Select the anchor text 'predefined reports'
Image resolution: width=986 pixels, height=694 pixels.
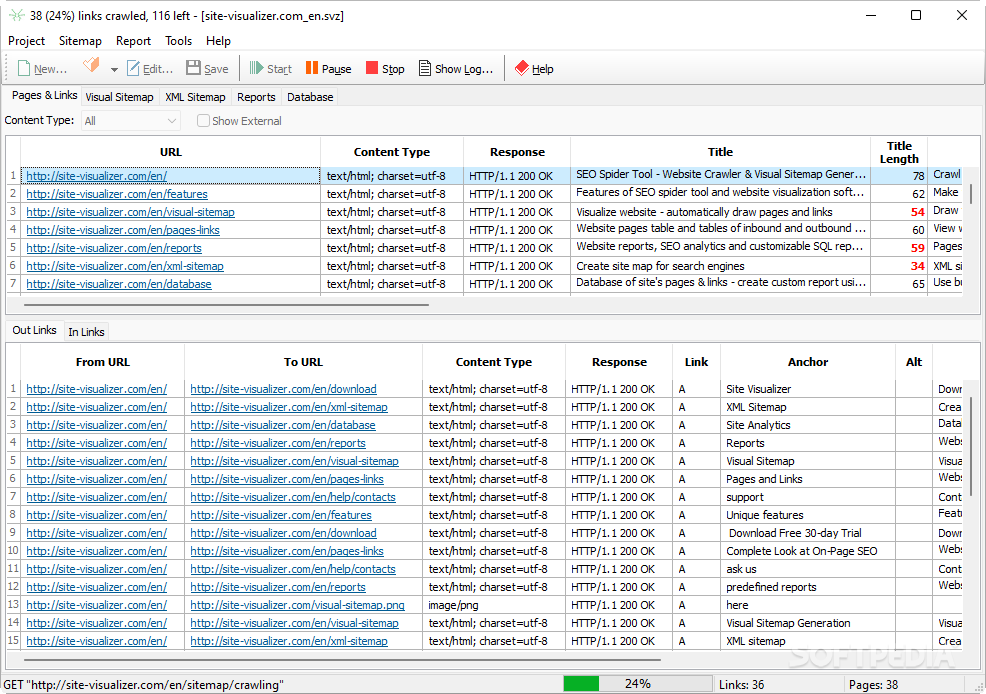click(771, 587)
